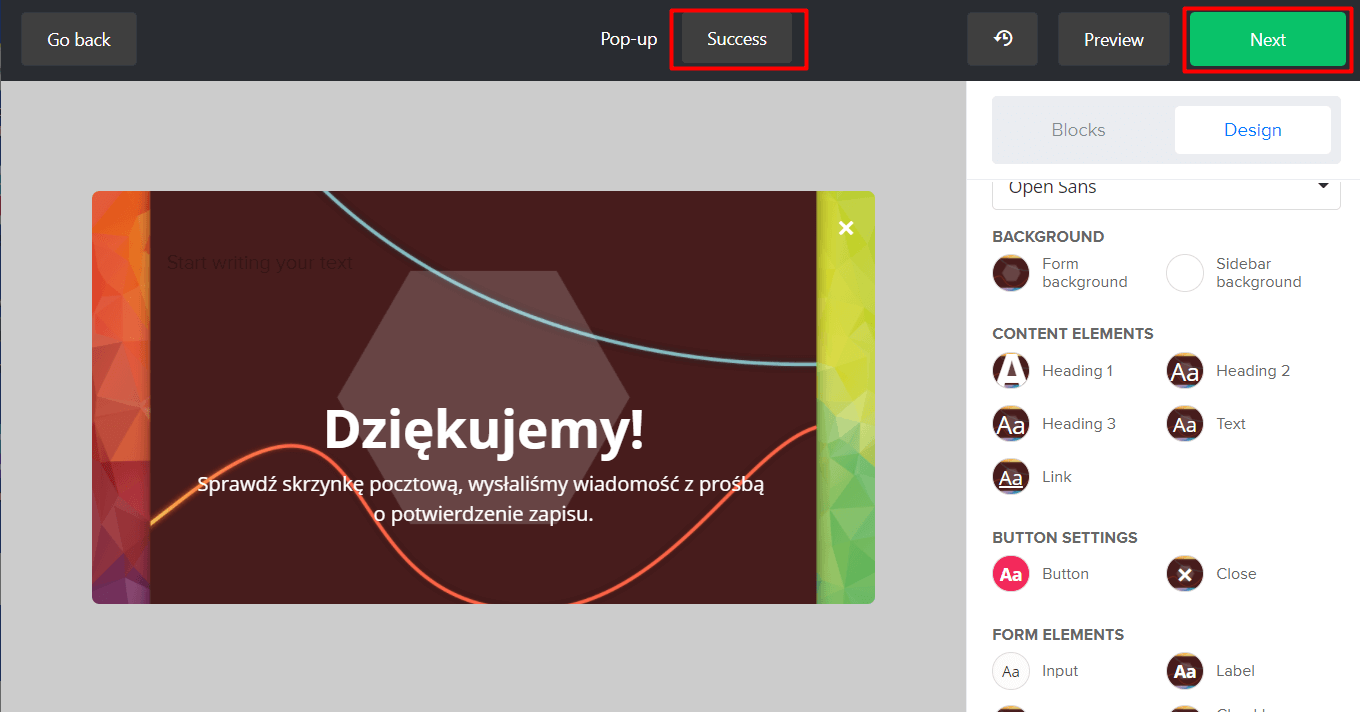
Task: Switch to the Success view
Action: (737, 39)
